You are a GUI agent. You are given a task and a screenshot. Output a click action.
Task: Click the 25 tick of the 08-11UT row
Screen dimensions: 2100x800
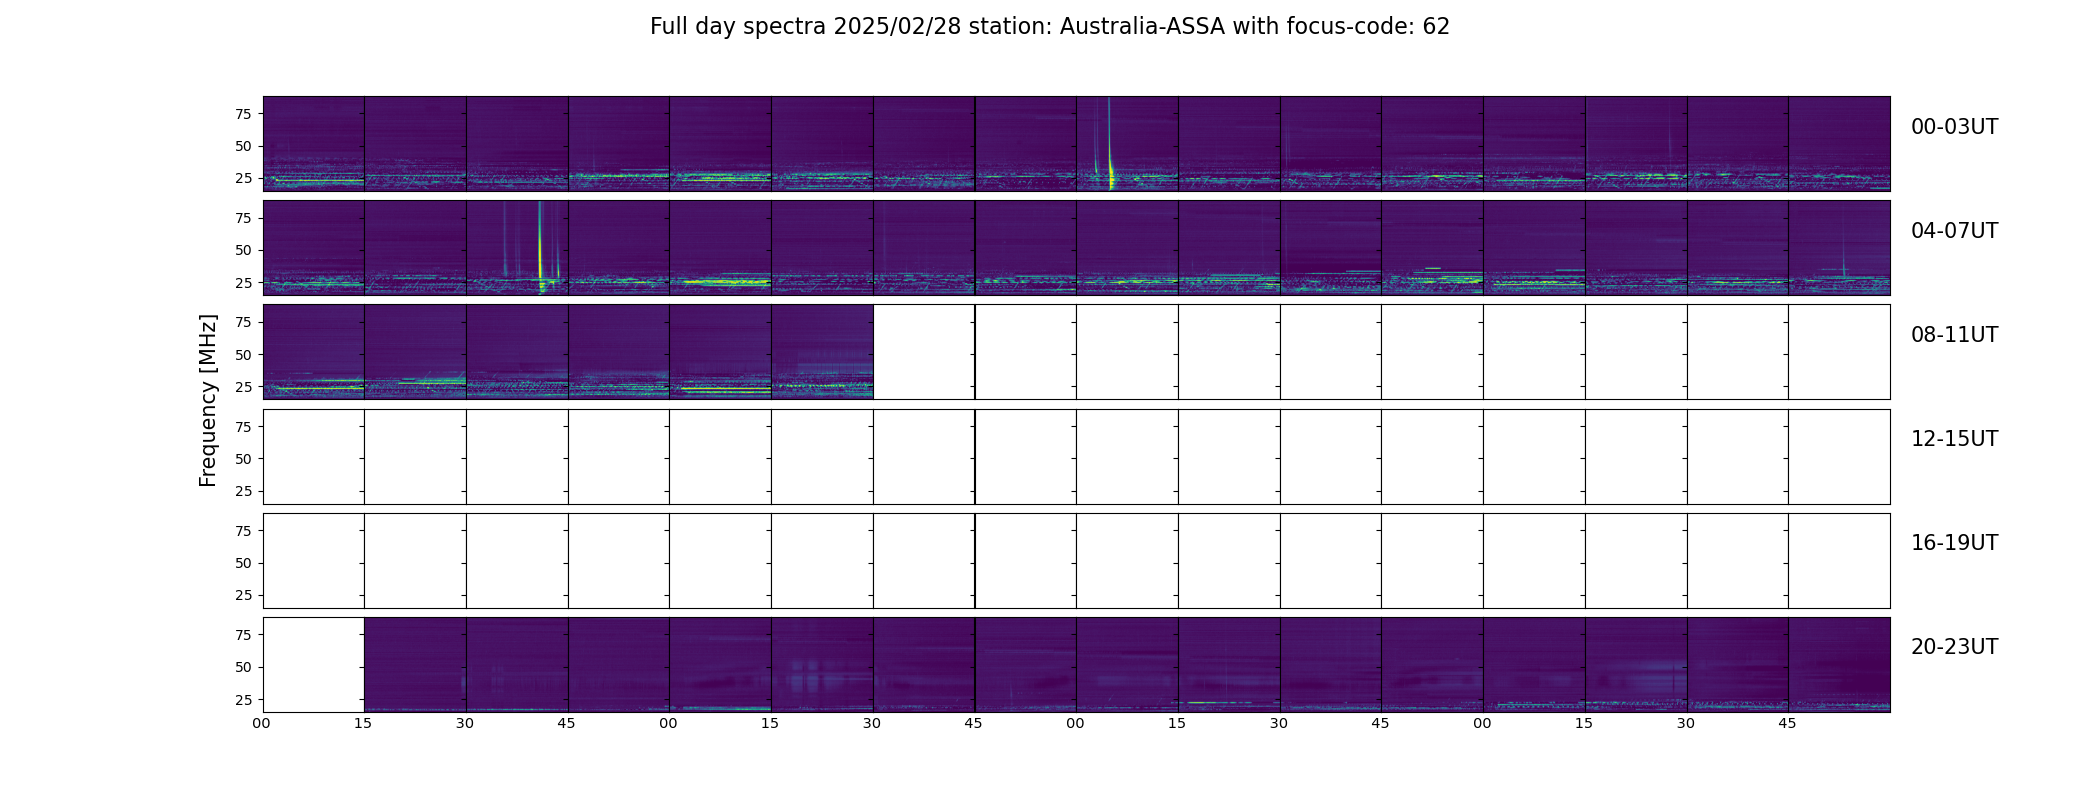(243, 387)
